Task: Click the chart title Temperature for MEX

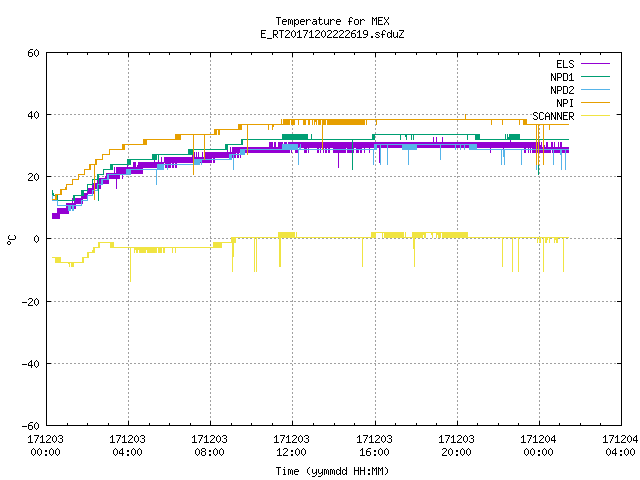Action: (x=332, y=21)
